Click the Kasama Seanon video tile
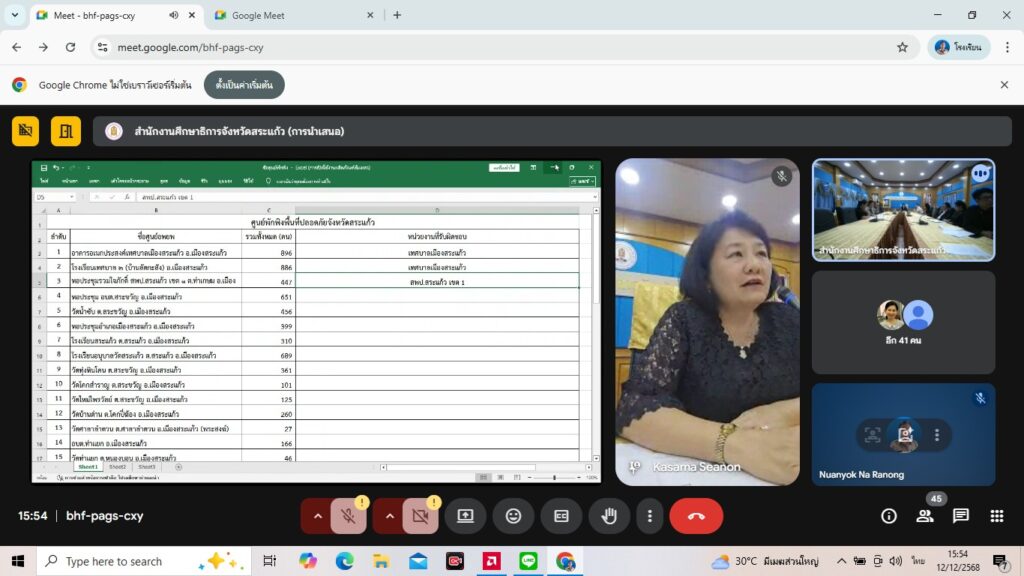The image size is (1024, 576). (707, 322)
